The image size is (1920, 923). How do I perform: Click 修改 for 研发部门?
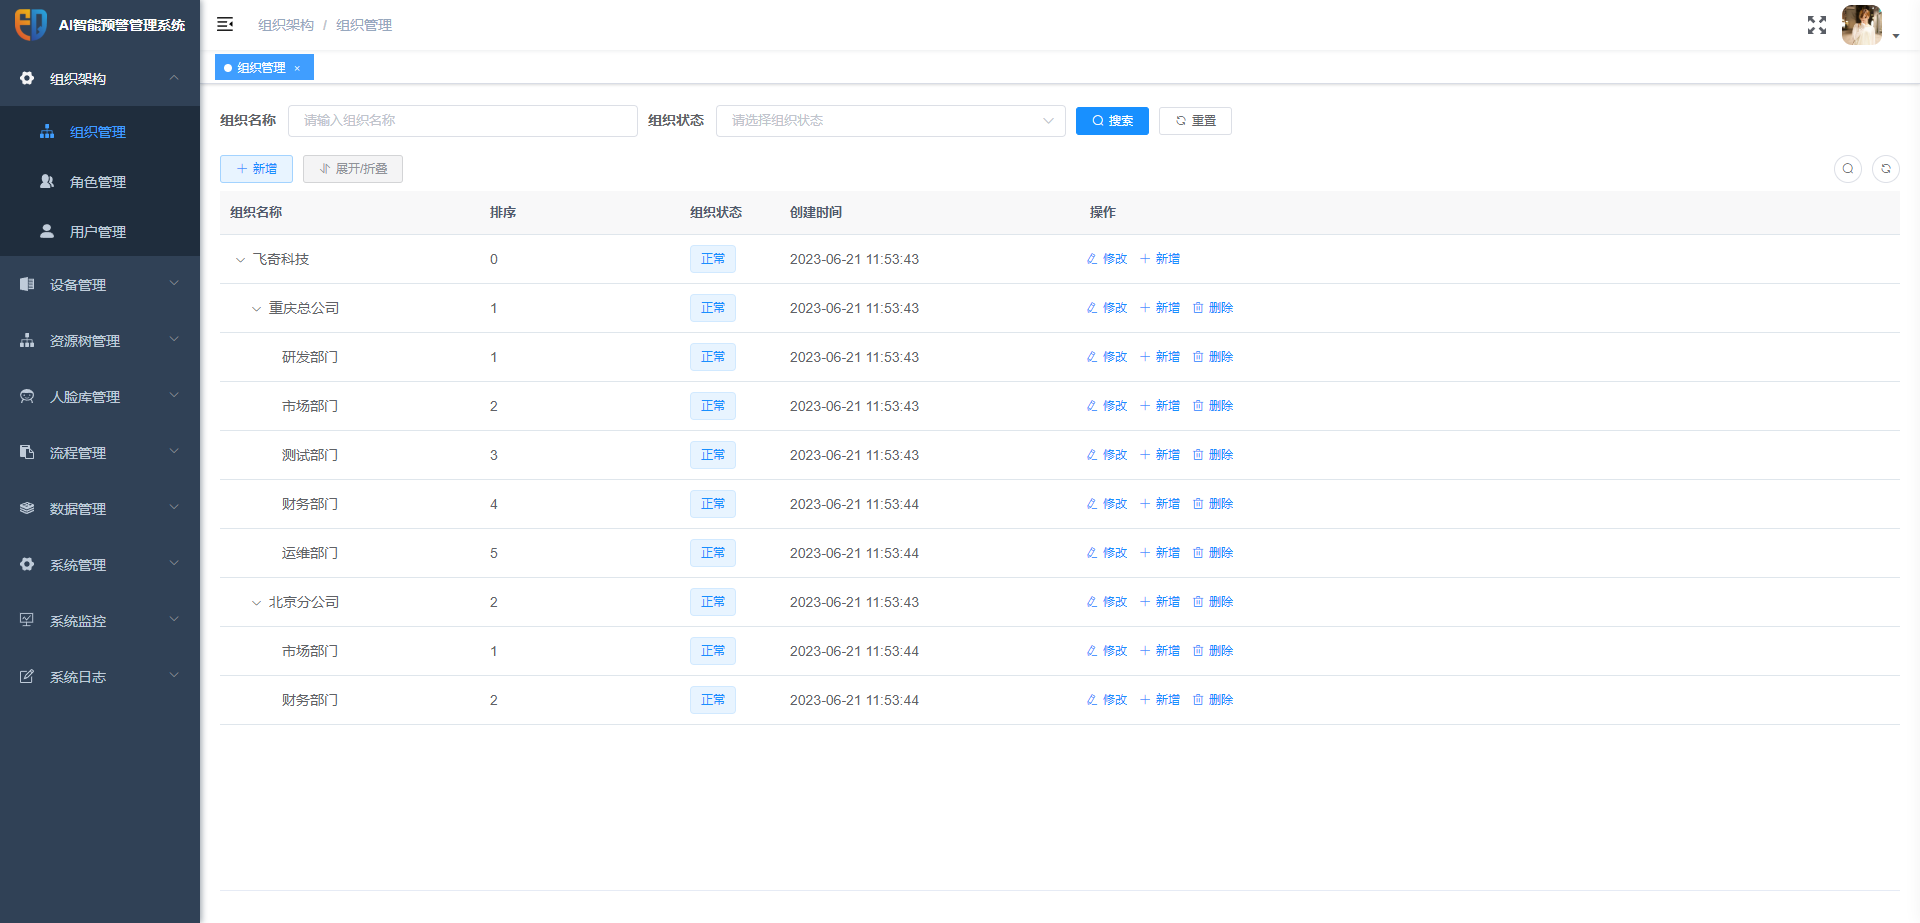click(1107, 357)
